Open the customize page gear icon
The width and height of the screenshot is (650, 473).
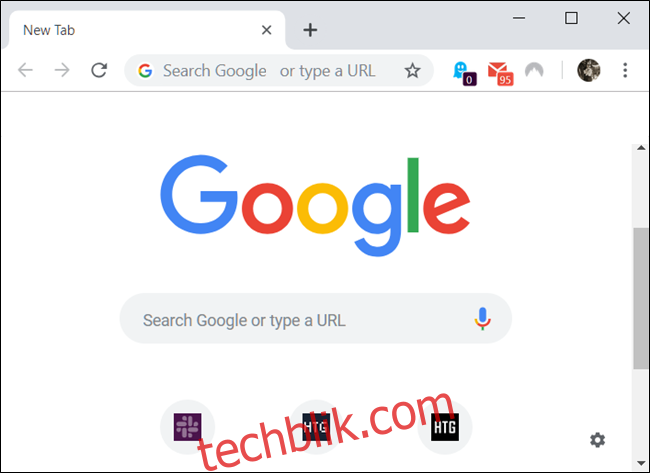click(x=597, y=440)
